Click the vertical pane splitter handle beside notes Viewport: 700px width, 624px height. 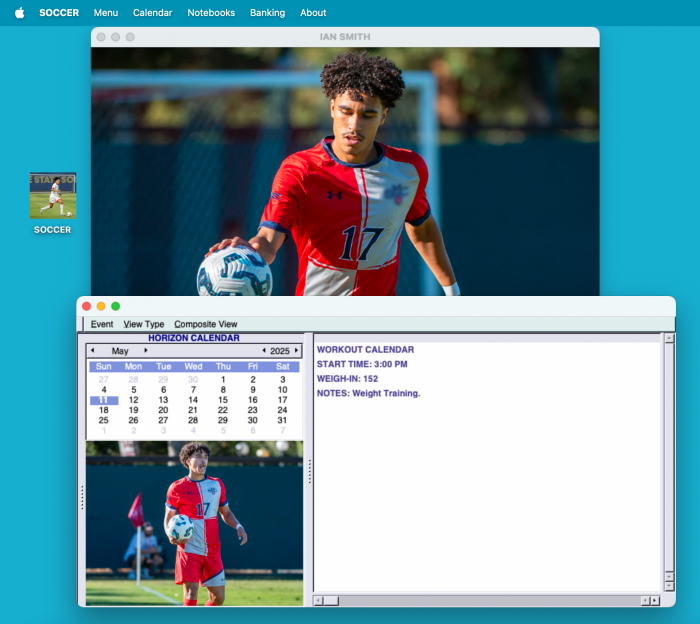tap(309, 471)
